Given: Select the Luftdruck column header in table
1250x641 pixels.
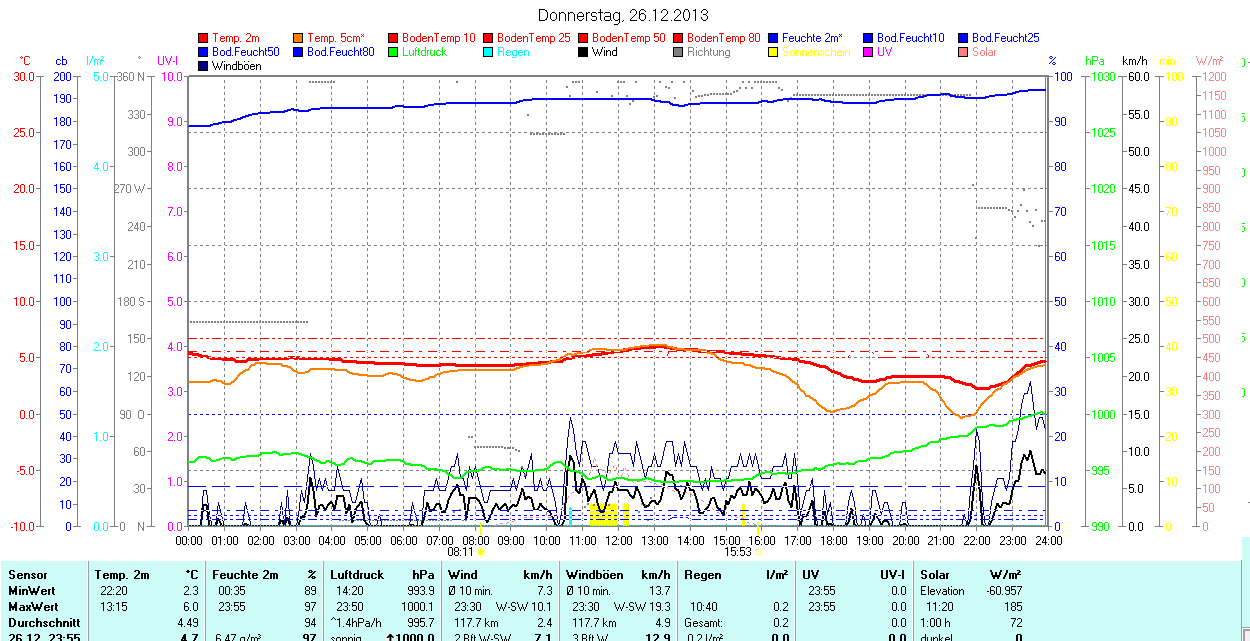Looking at the screenshot, I should pyautogui.click(x=356, y=575).
